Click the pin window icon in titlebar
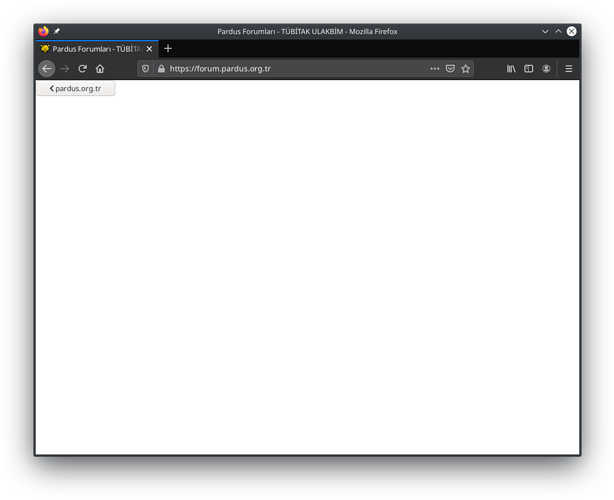Viewport: 614px width, 500px height. coord(57,31)
